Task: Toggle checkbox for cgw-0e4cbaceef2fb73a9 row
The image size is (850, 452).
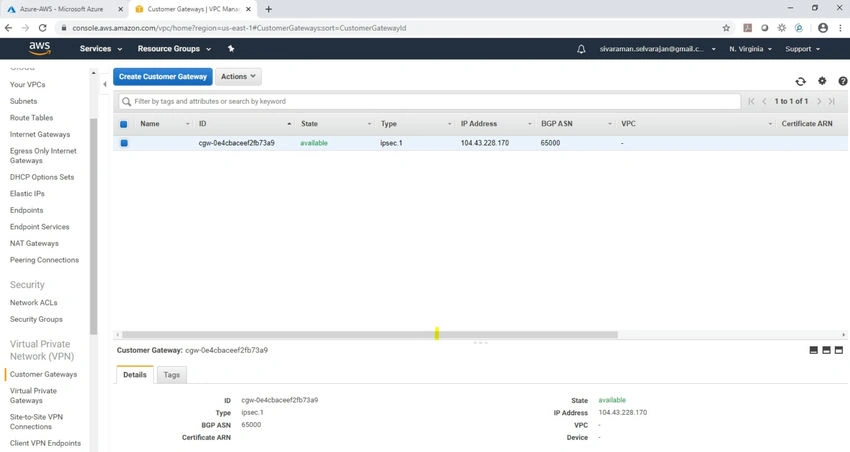Action: click(x=124, y=143)
